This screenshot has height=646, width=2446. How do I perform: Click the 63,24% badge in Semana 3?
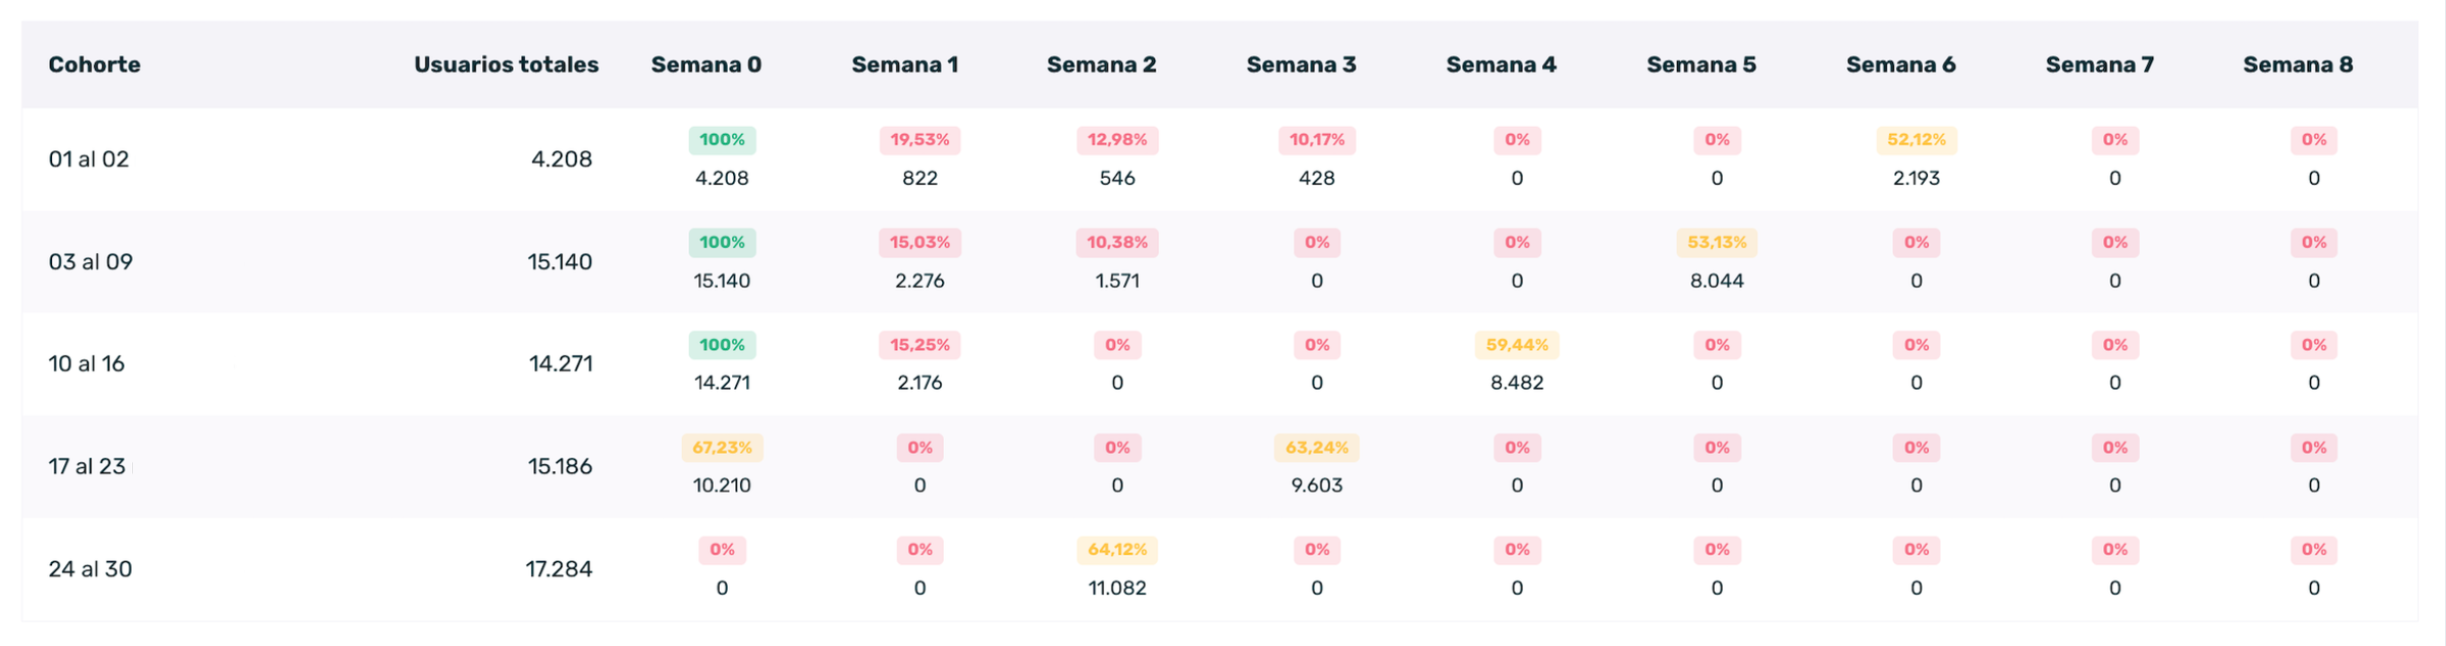click(1317, 448)
